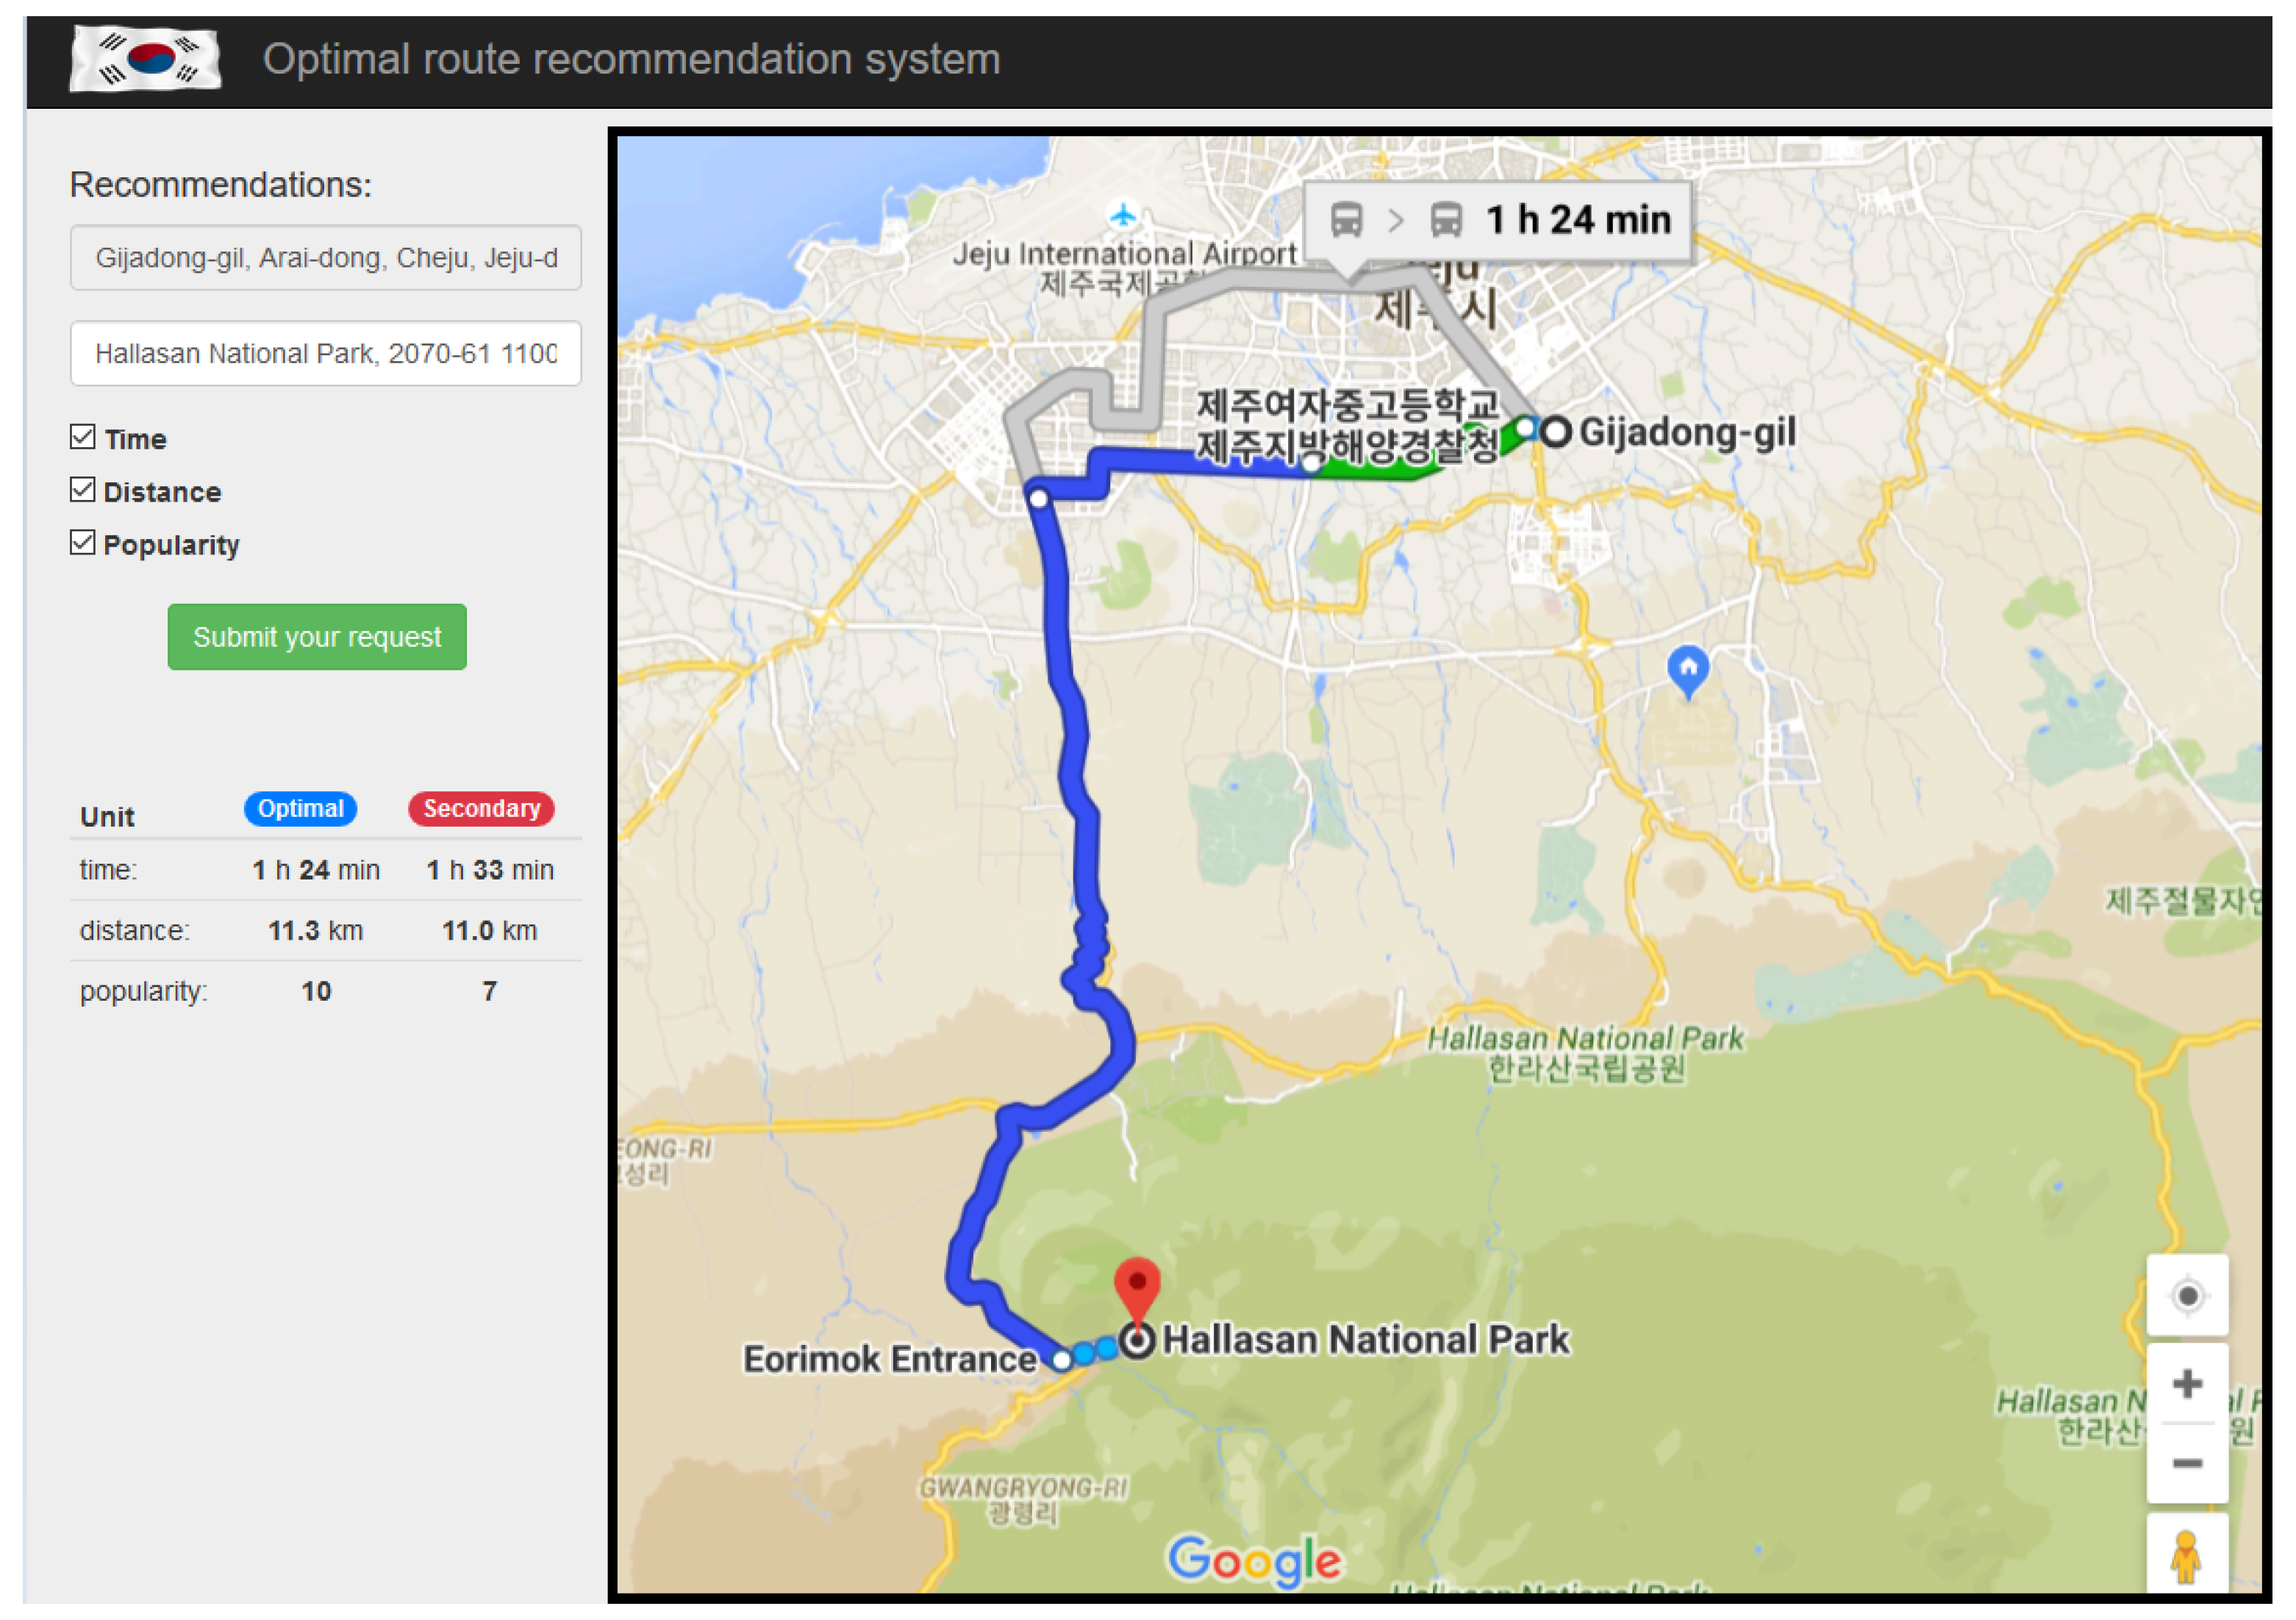Select the Optimal route badge

tap(300, 808)
